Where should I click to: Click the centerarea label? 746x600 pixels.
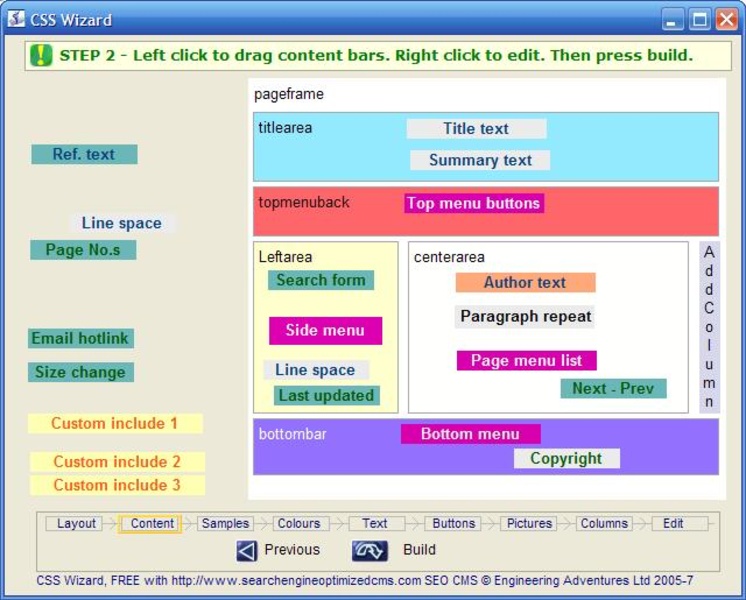click(x=449, y=257)
